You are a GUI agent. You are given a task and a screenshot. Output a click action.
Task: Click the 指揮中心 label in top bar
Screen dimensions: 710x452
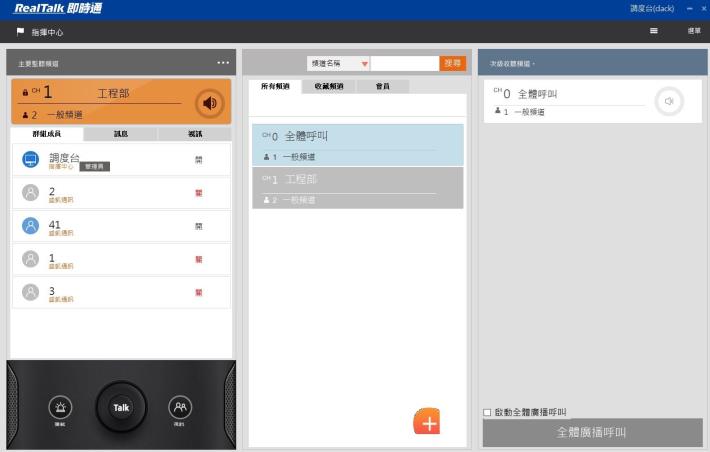(x=47, y=32)
